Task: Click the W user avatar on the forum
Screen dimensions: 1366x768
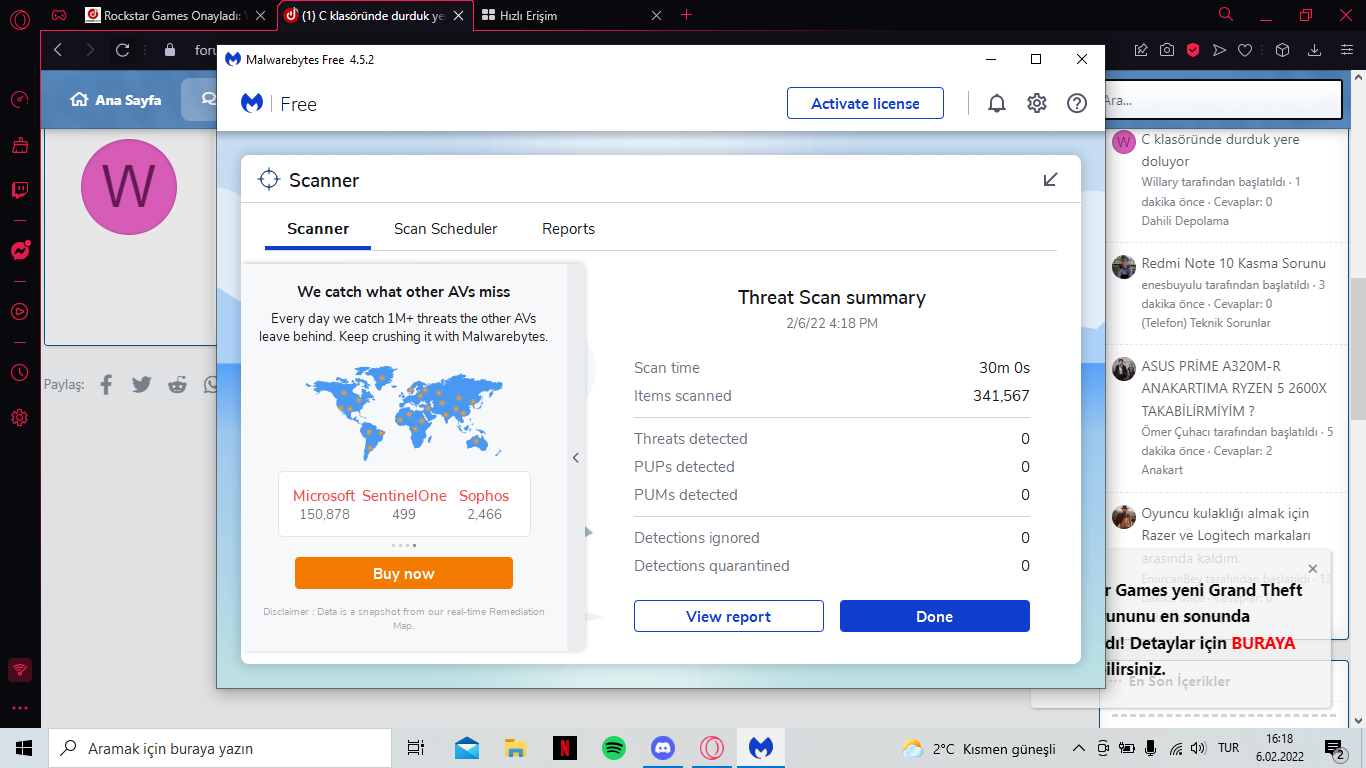Action: pos(129,187)
